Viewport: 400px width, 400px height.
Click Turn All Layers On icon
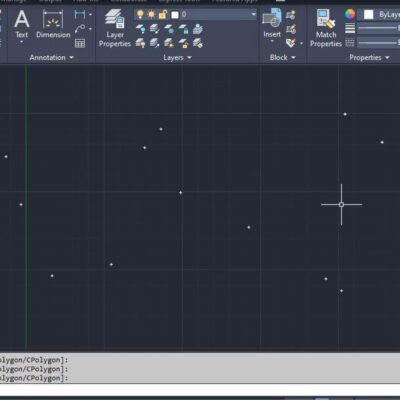click(x=140, y=43)
